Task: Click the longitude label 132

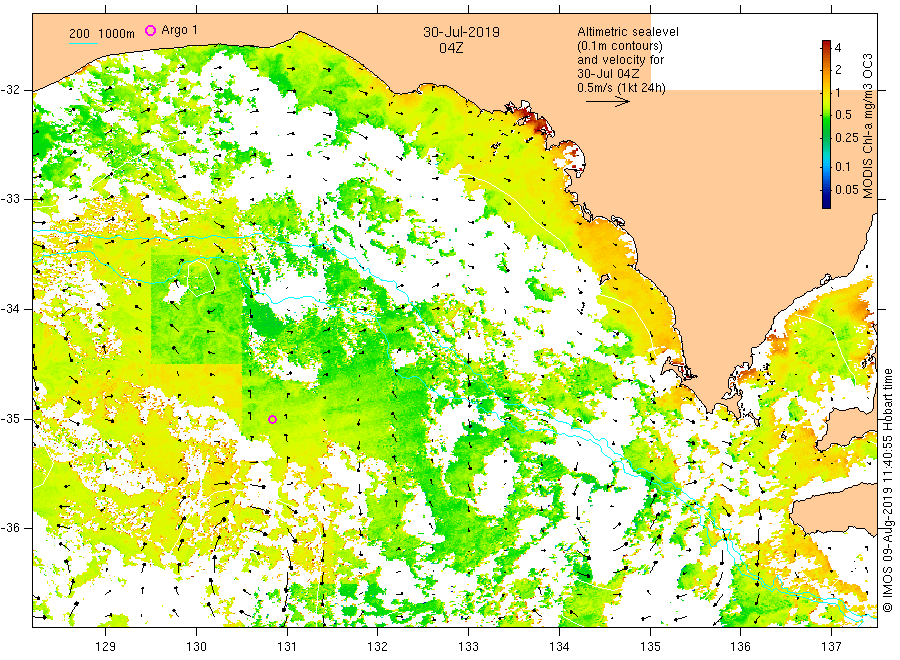Action: pyautogui.click(x=378, y=647)
